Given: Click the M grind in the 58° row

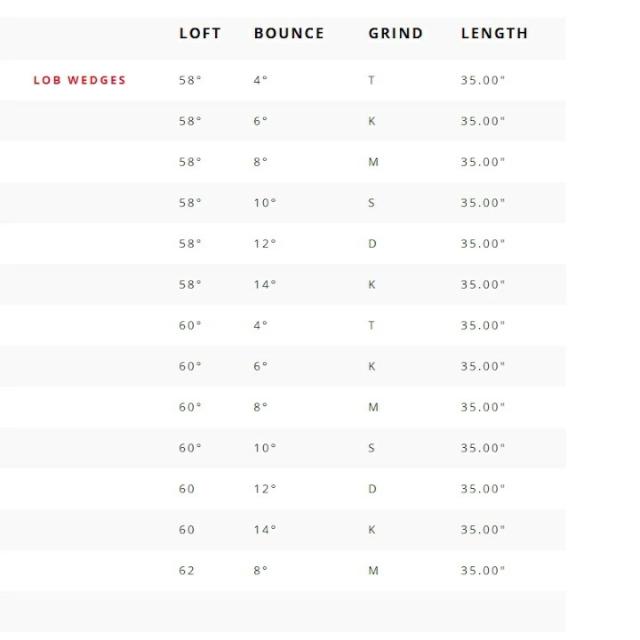Looking at the screenshot, I should click(x=373, y=162).
